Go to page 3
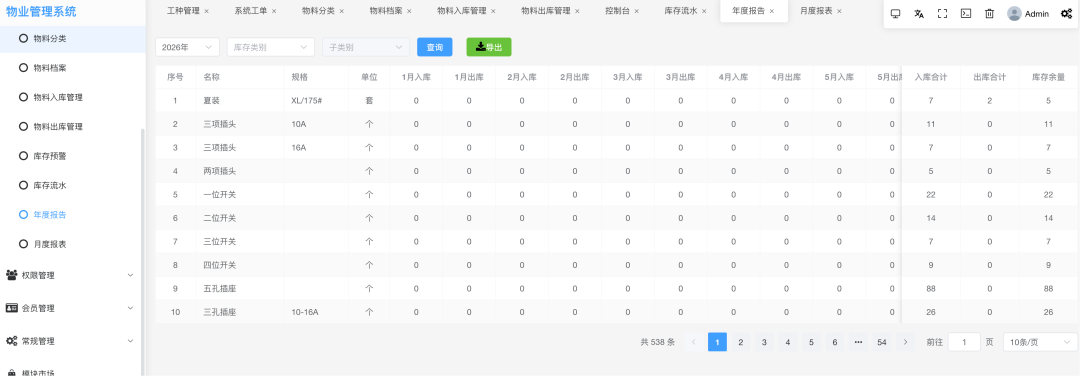This screenshot has height=376, width=1080. pyautogui.click(x=765, y=342)
